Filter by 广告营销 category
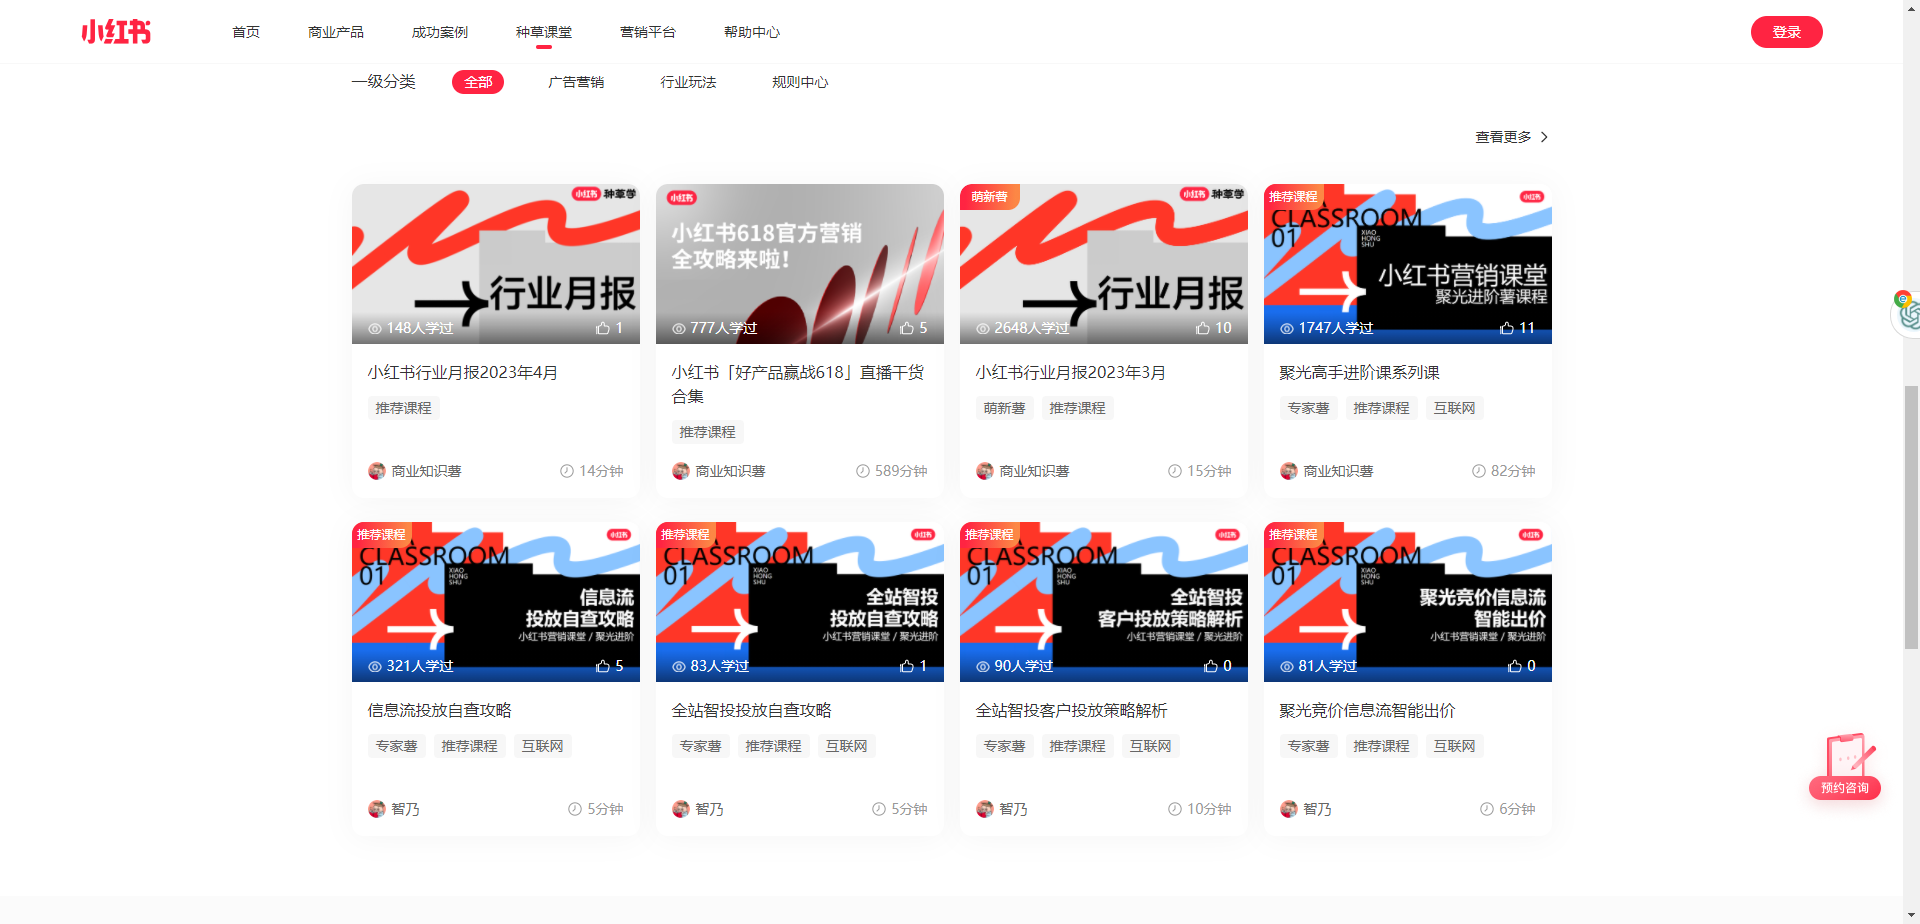This screenshot has width=1920, height=924. [x=576, y=82]
